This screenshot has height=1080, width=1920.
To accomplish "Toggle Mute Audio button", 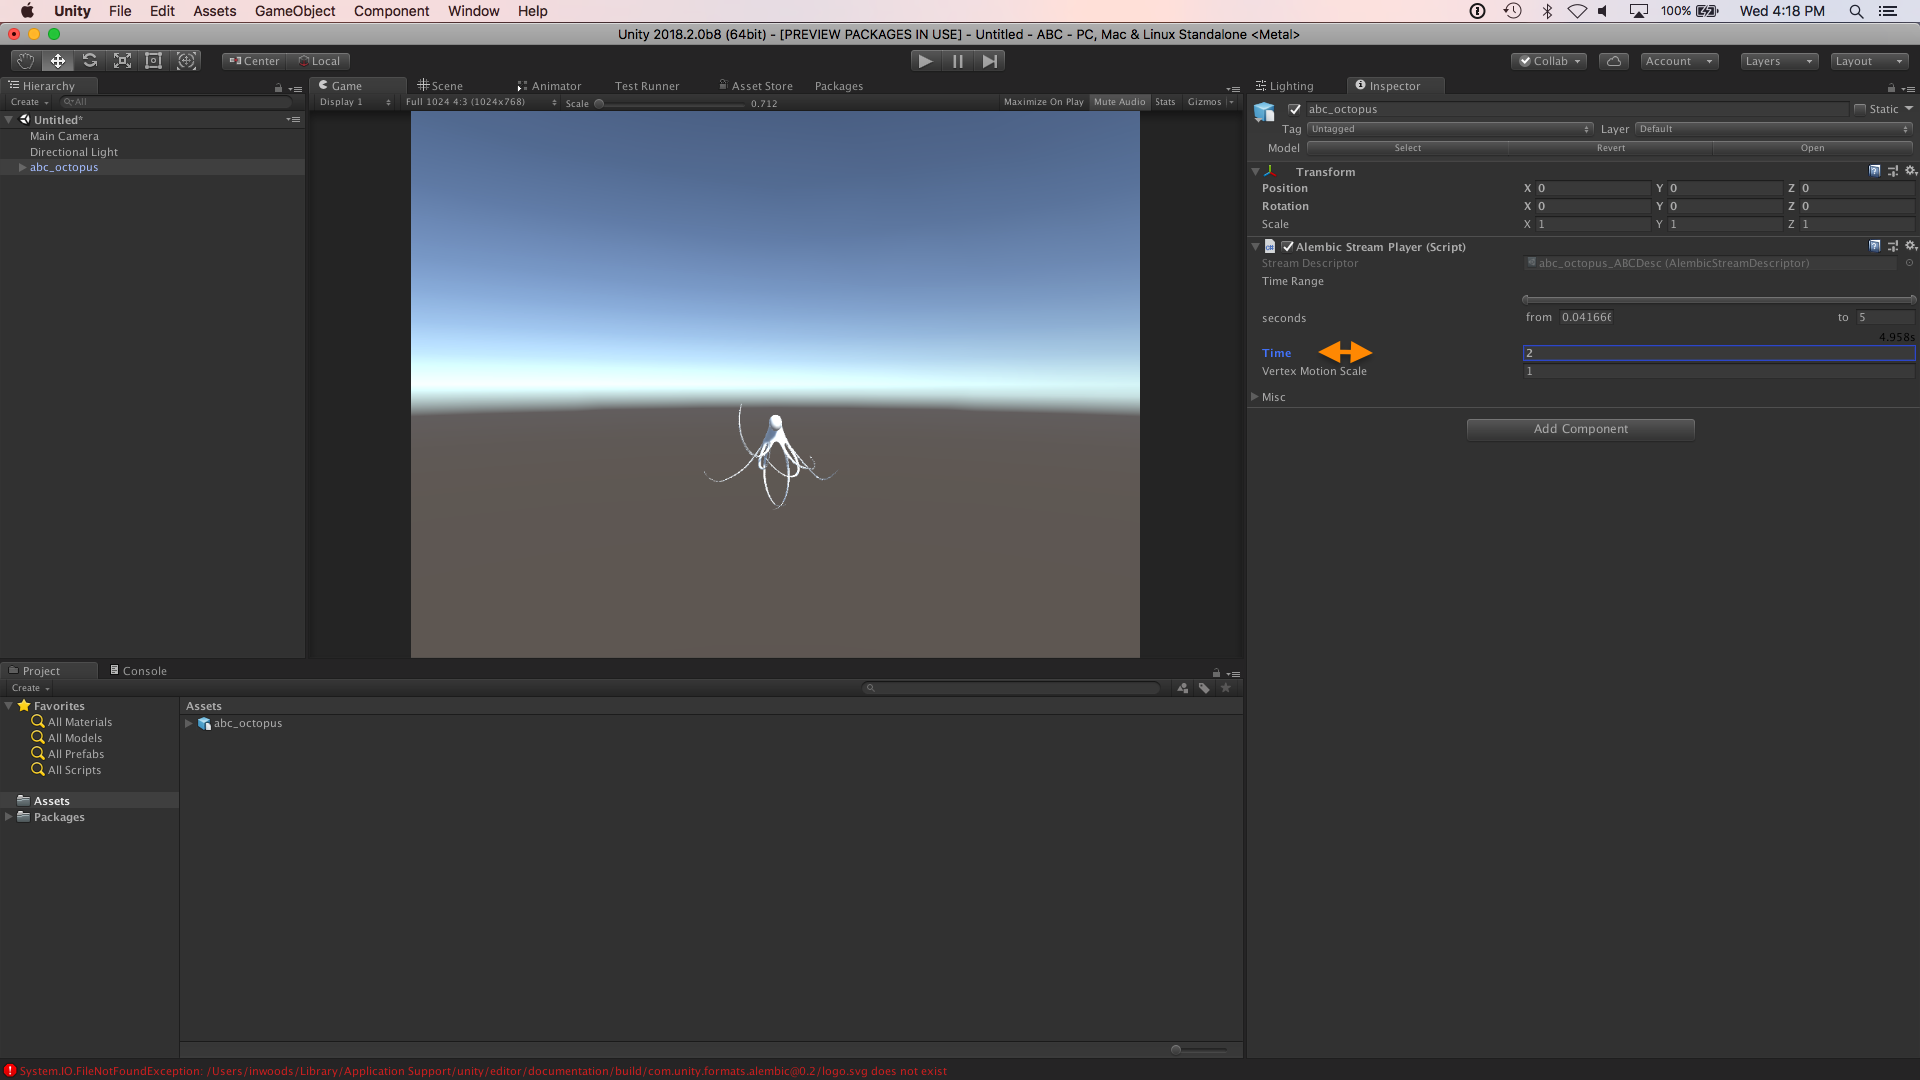I will point(1119,102).
